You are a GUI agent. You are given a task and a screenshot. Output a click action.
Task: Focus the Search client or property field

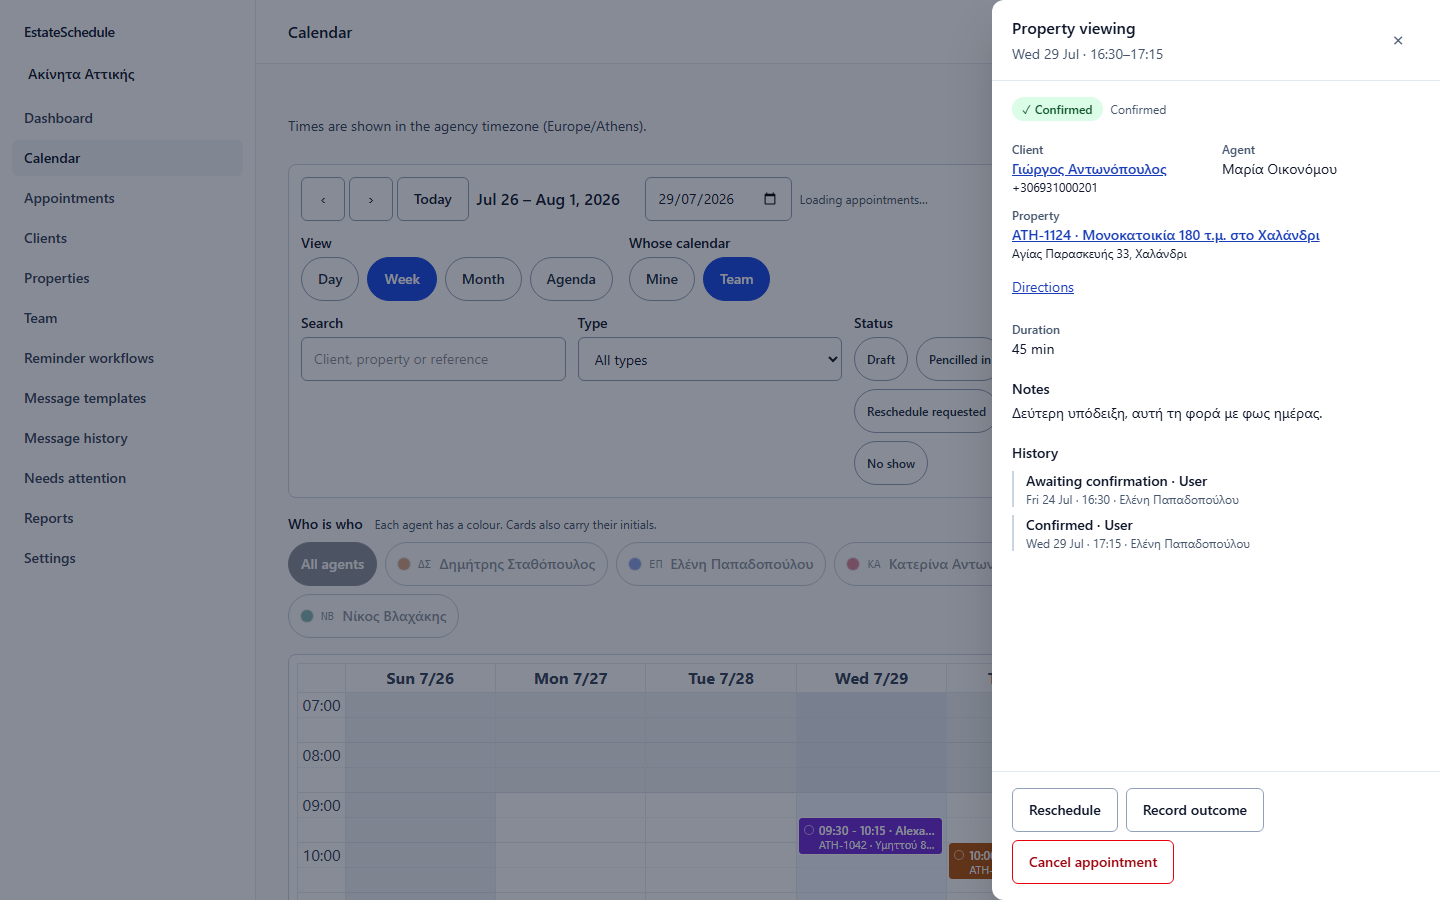[x=433, y=359]
